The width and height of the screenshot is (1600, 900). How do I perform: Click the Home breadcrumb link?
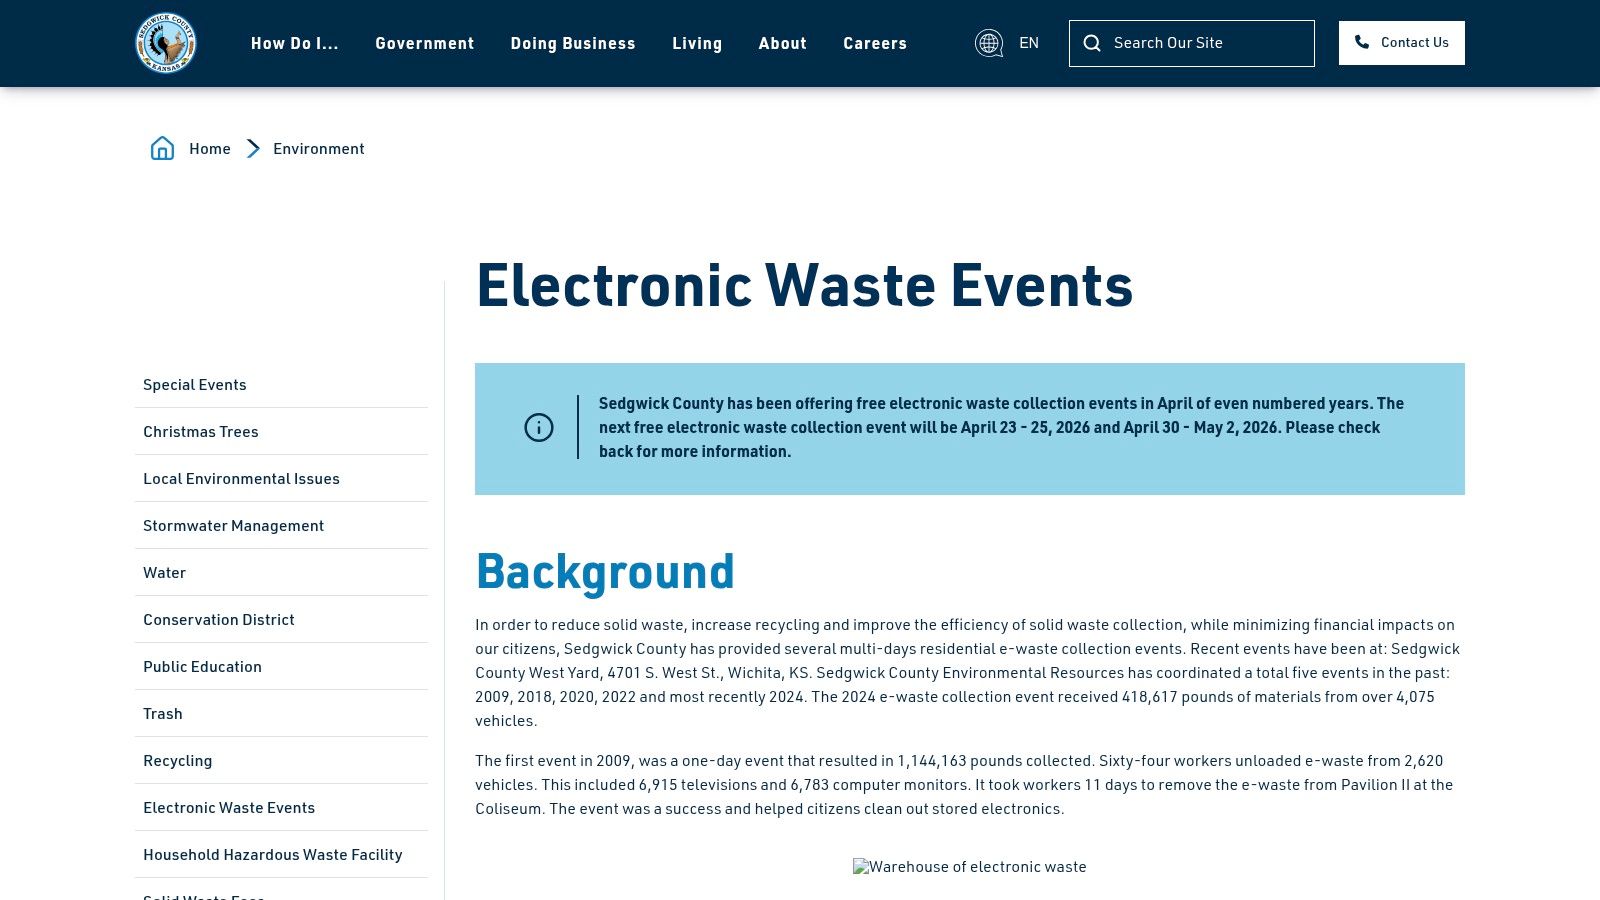click(209, 148)
